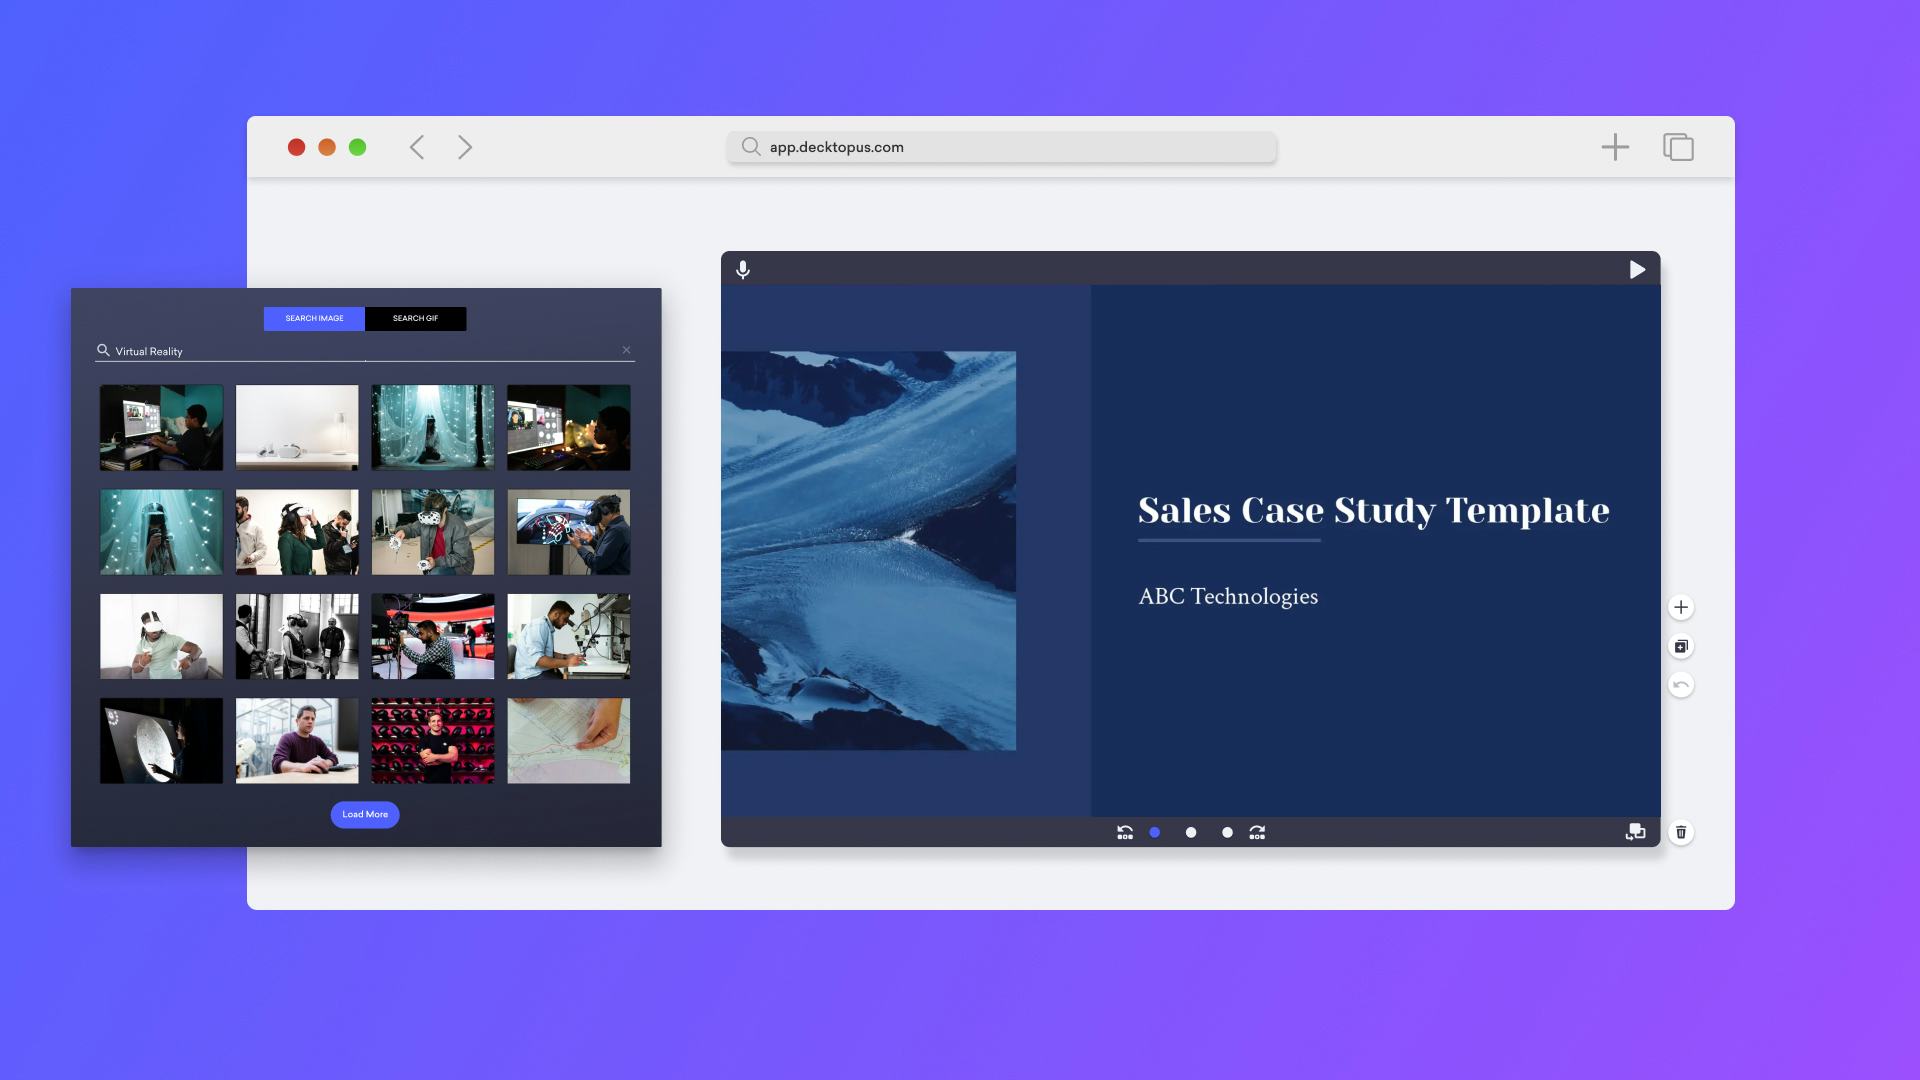Select the third slide indicator dot
Screen dimensions: 1920x1080
[x=1190, y=831]
